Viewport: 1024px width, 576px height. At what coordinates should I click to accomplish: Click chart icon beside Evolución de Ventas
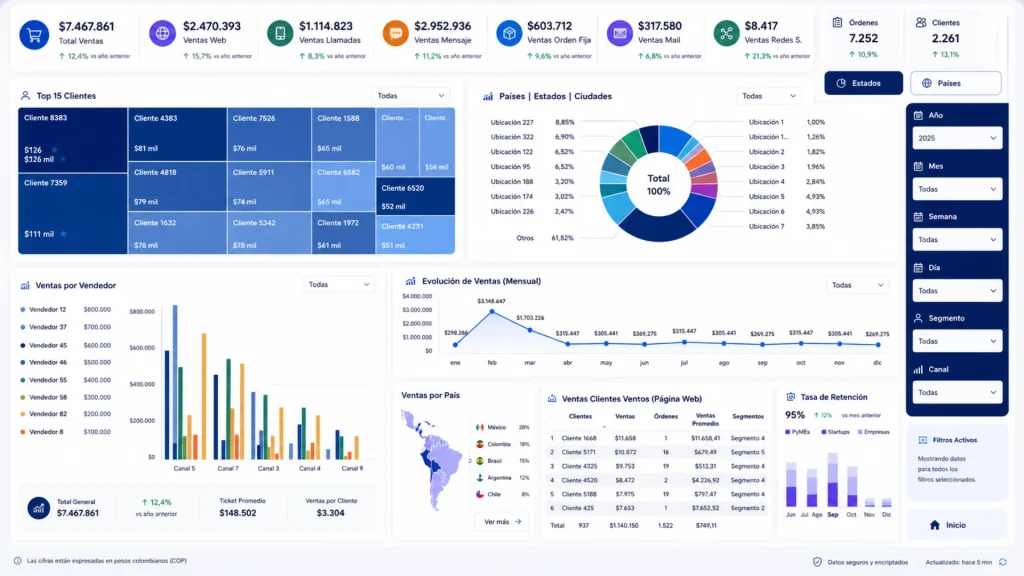[x=410, y=281]
